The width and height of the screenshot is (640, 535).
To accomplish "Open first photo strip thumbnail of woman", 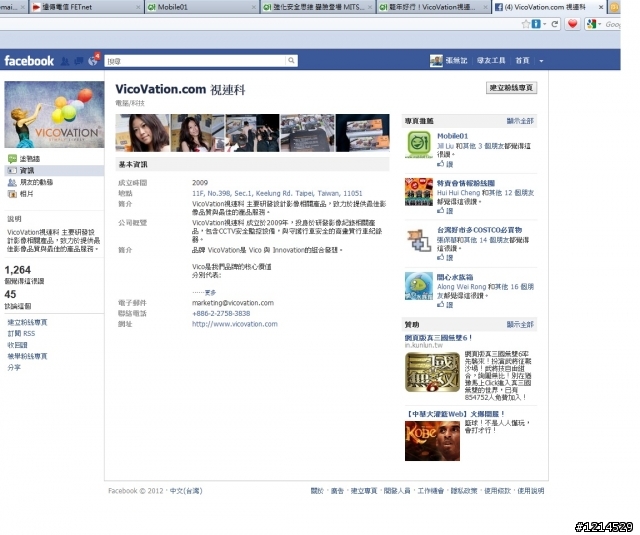I will pyautogui.click(x=142, y=133).
